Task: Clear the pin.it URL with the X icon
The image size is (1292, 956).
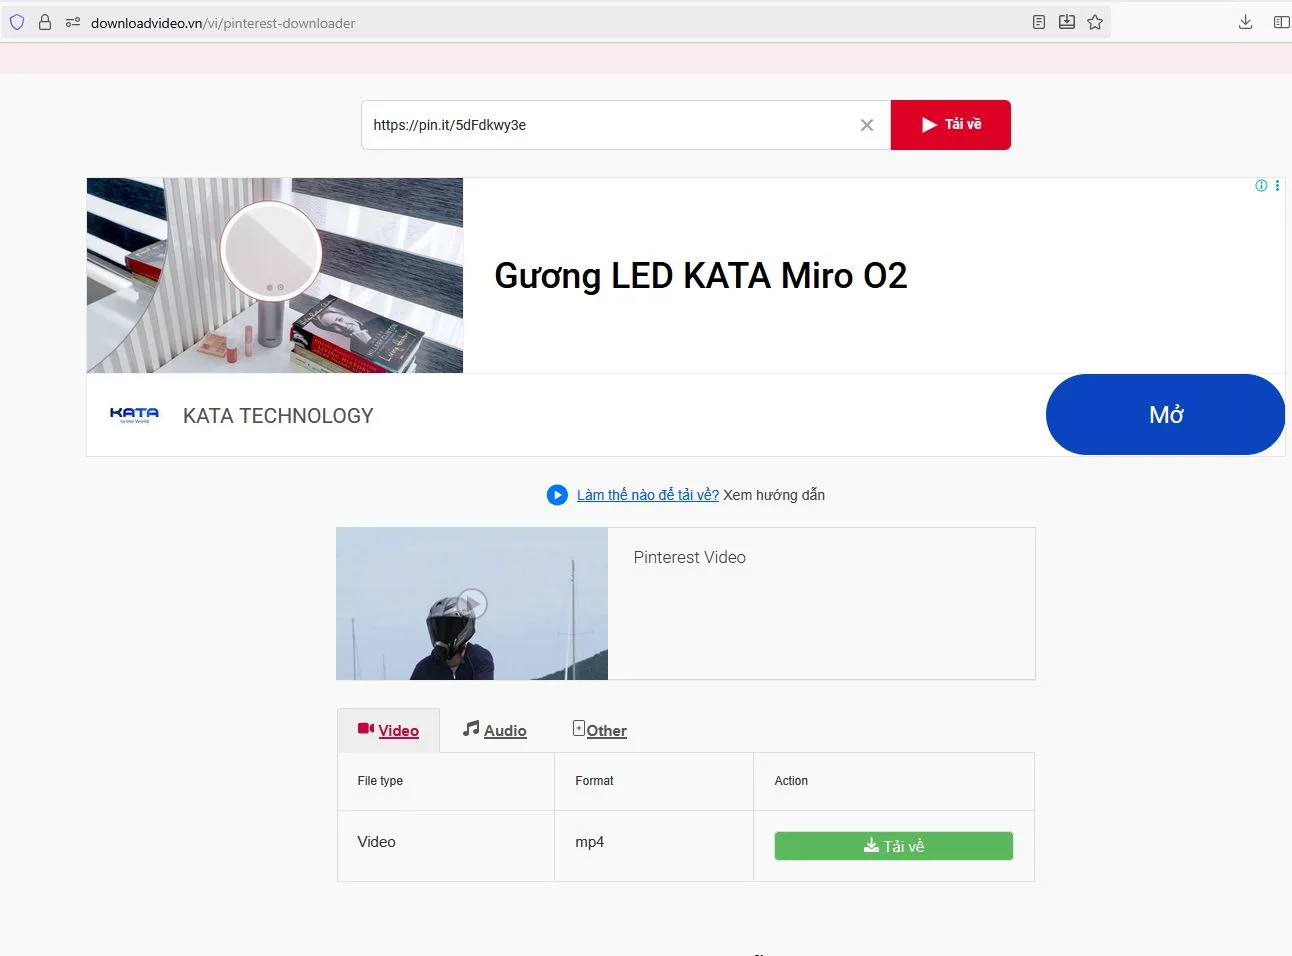Action: 866,124
